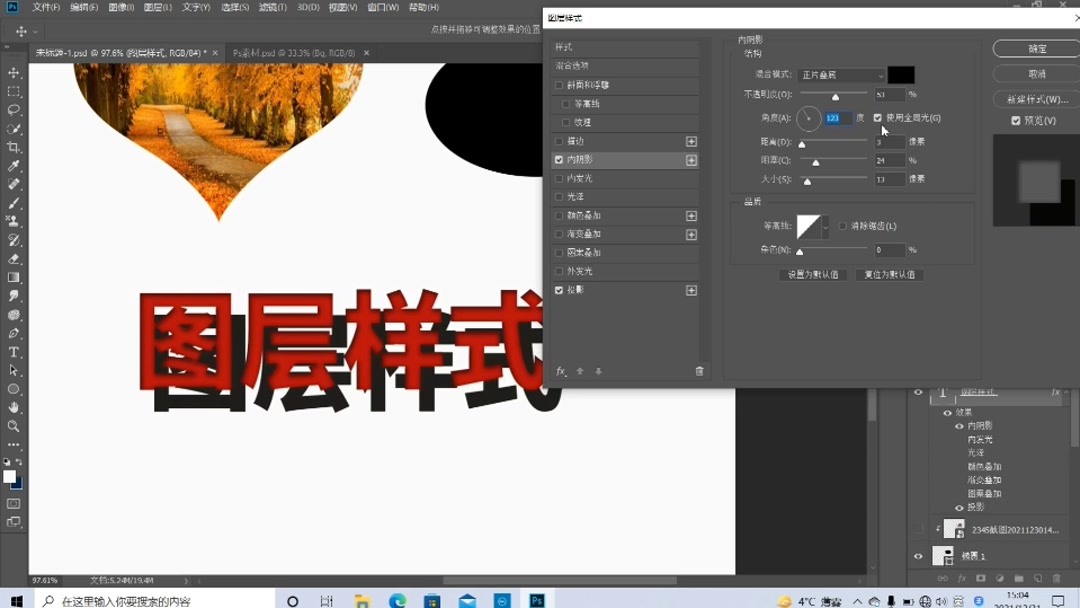This screenshot has width=1080, height=608.
Task: Click the angle value field showing 123
Action: tap(836, 118)
